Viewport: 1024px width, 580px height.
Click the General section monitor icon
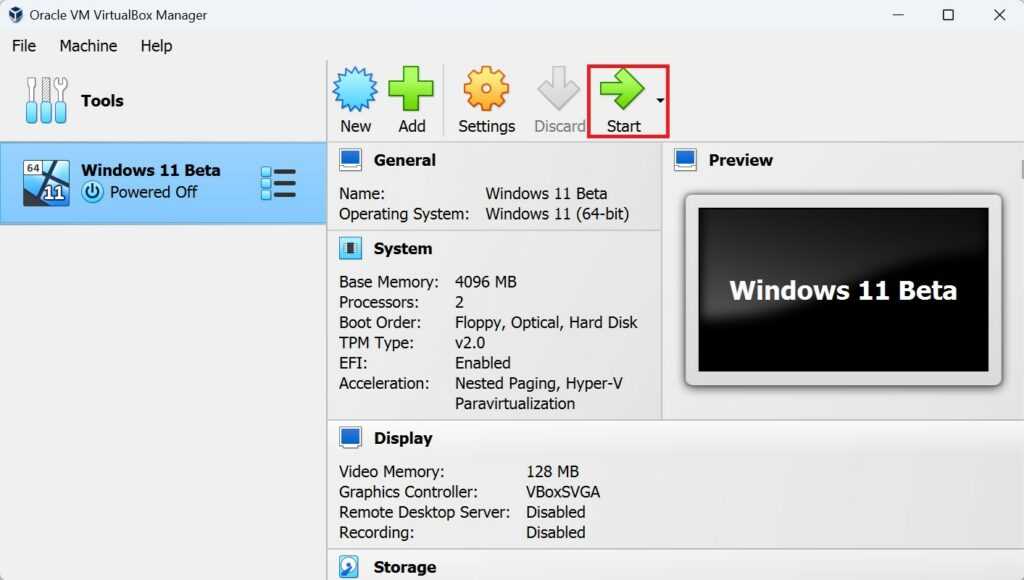click(350, 160)
